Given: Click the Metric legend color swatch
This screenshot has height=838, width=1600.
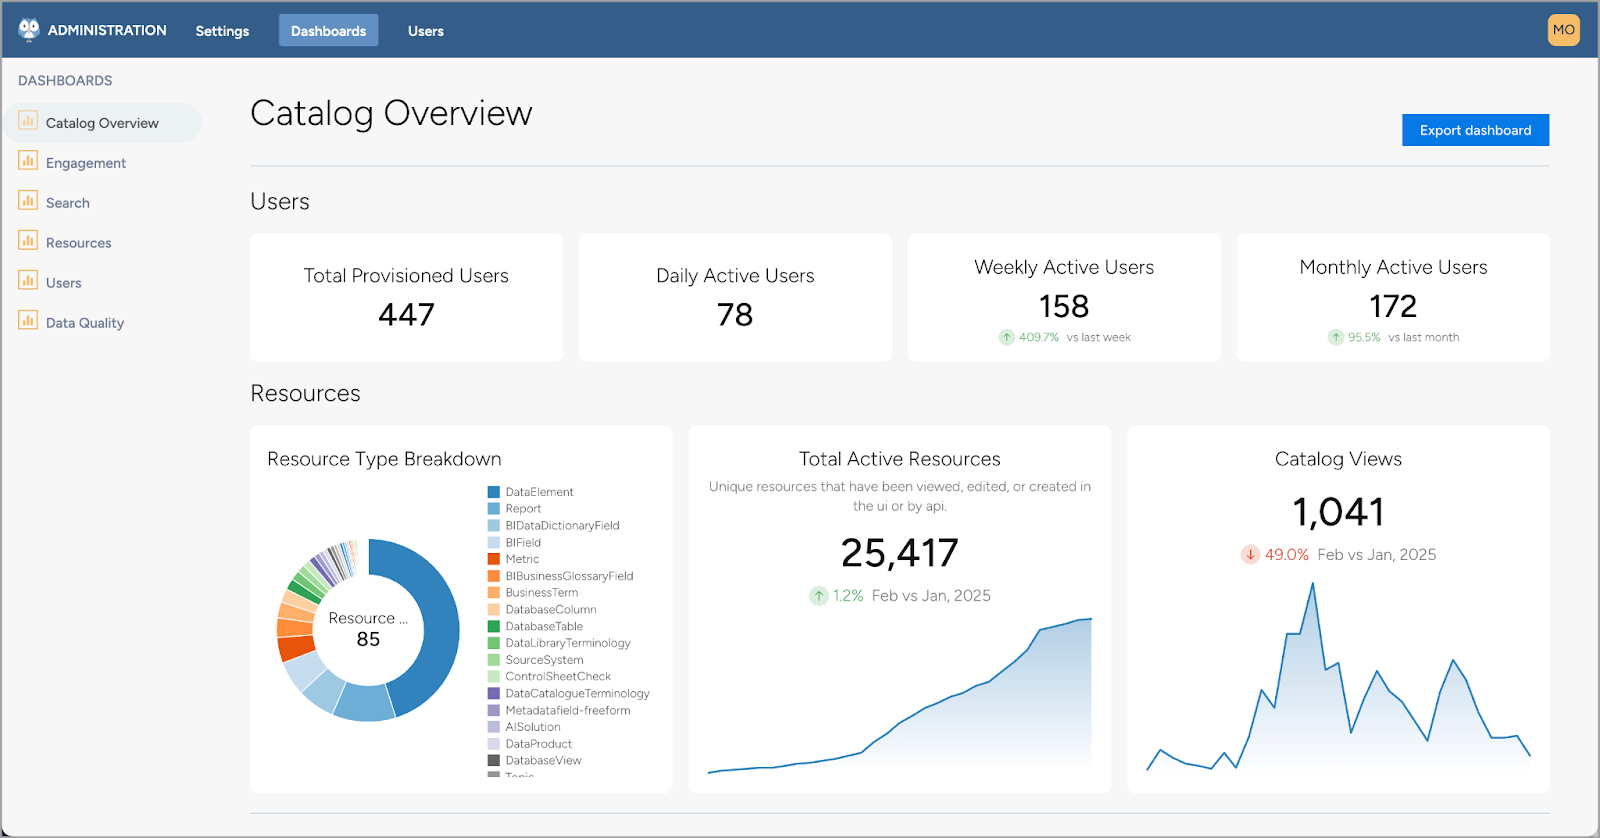Looking at the screenshot, I should 493,559.
